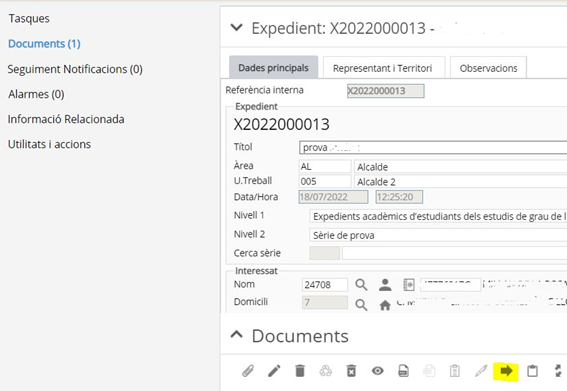
Task: Click the U.Treball name field Alcalde 2
Action: click(460, 182)
